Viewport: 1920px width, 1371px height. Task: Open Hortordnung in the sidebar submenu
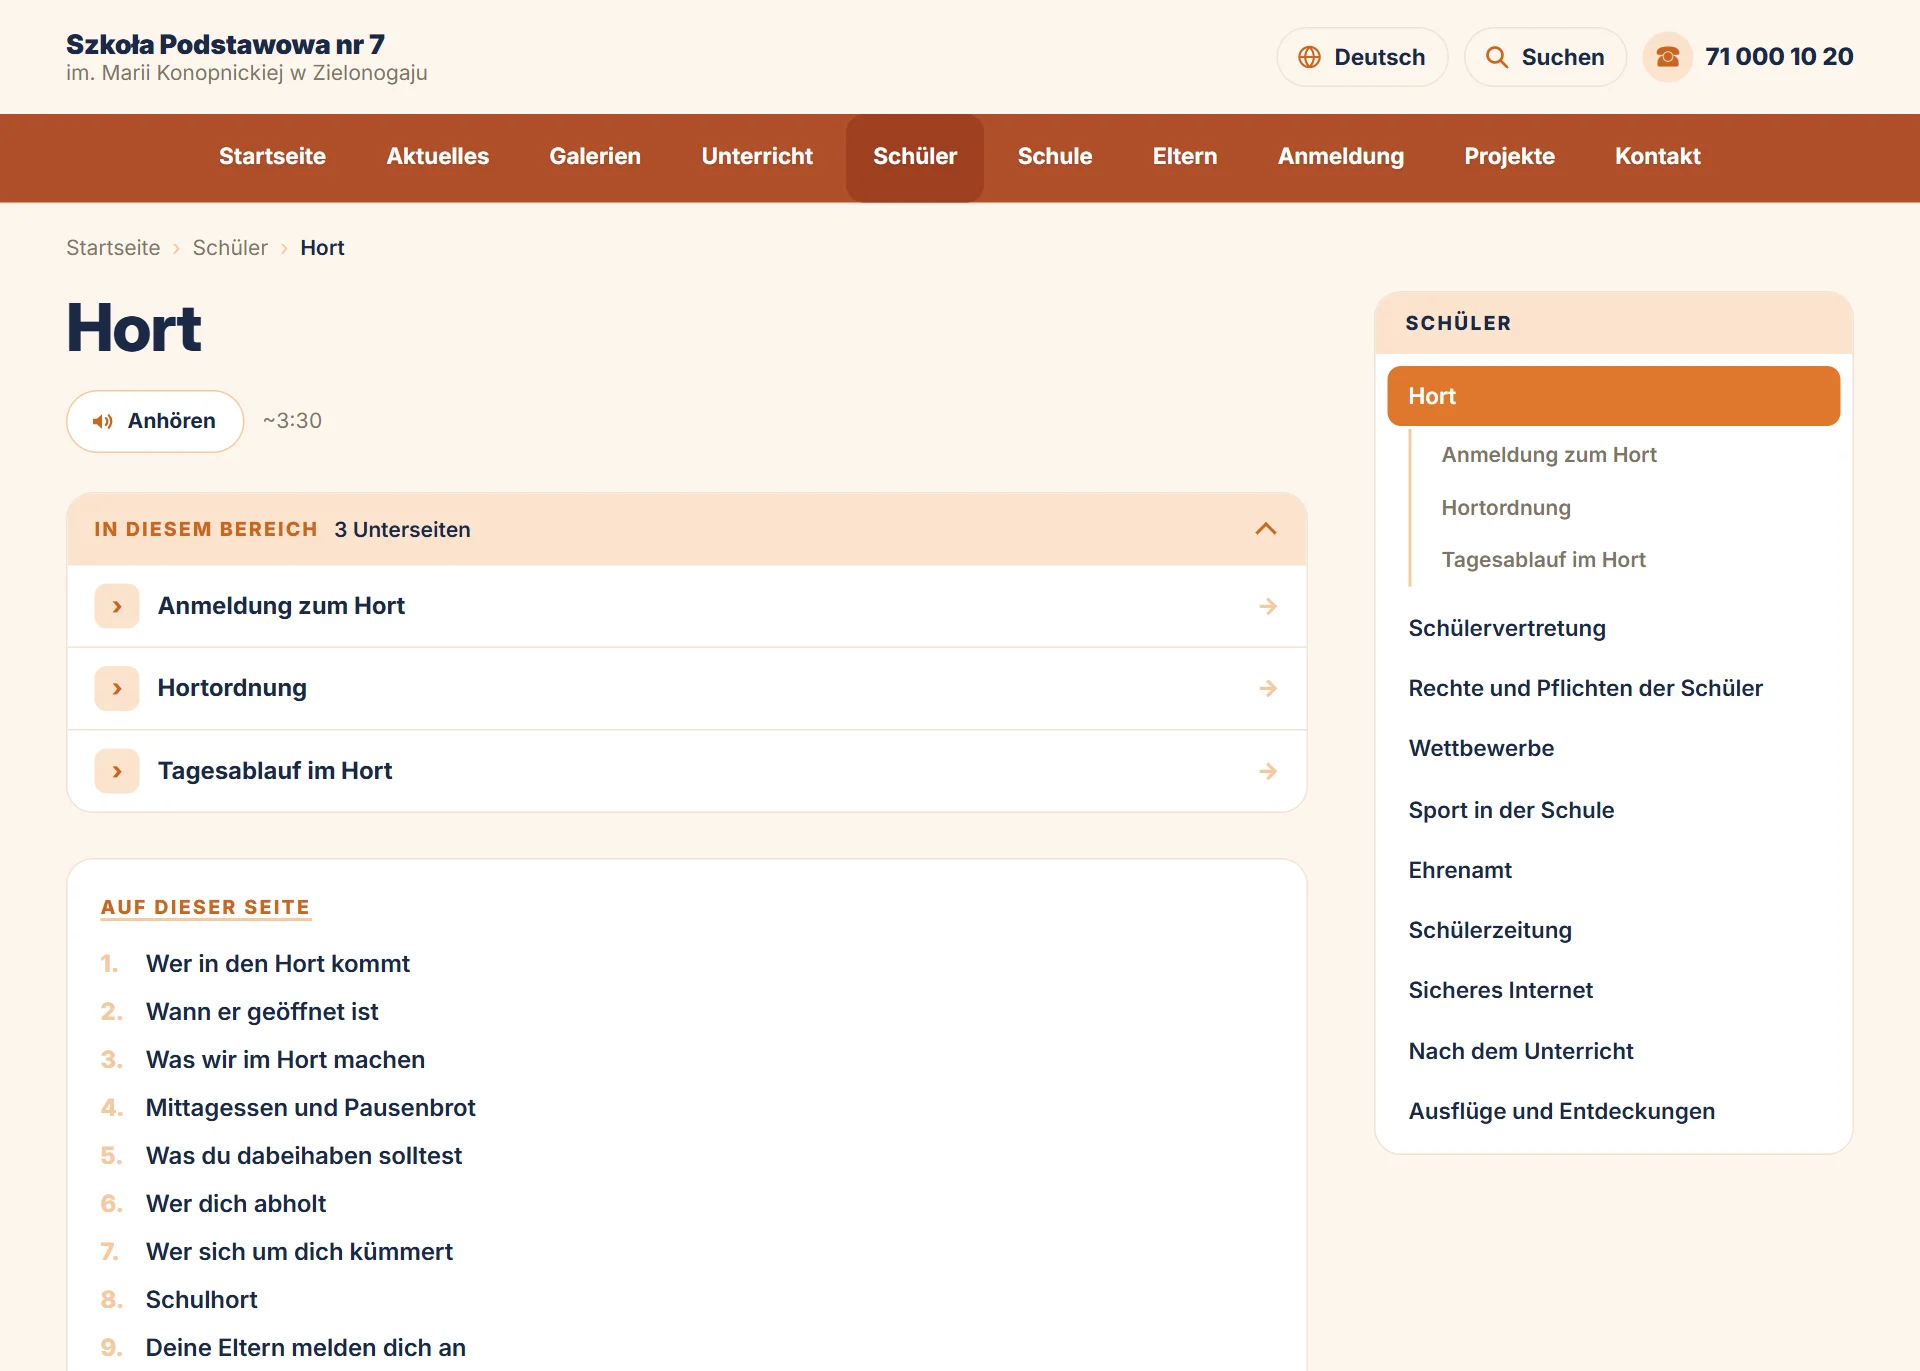coord(1505,508)
